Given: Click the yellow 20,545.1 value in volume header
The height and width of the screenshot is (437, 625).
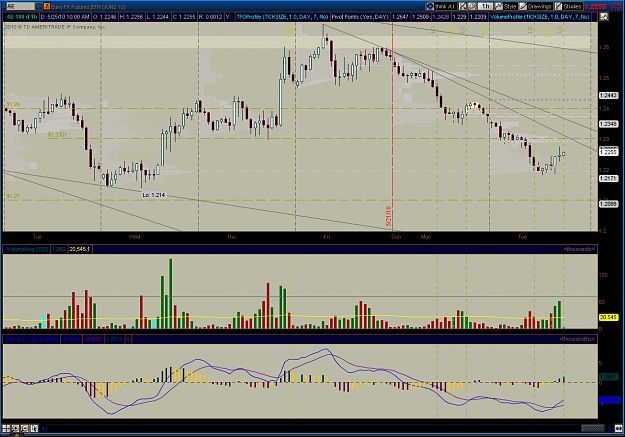Looking at the screenshot, I should (80, 249).
